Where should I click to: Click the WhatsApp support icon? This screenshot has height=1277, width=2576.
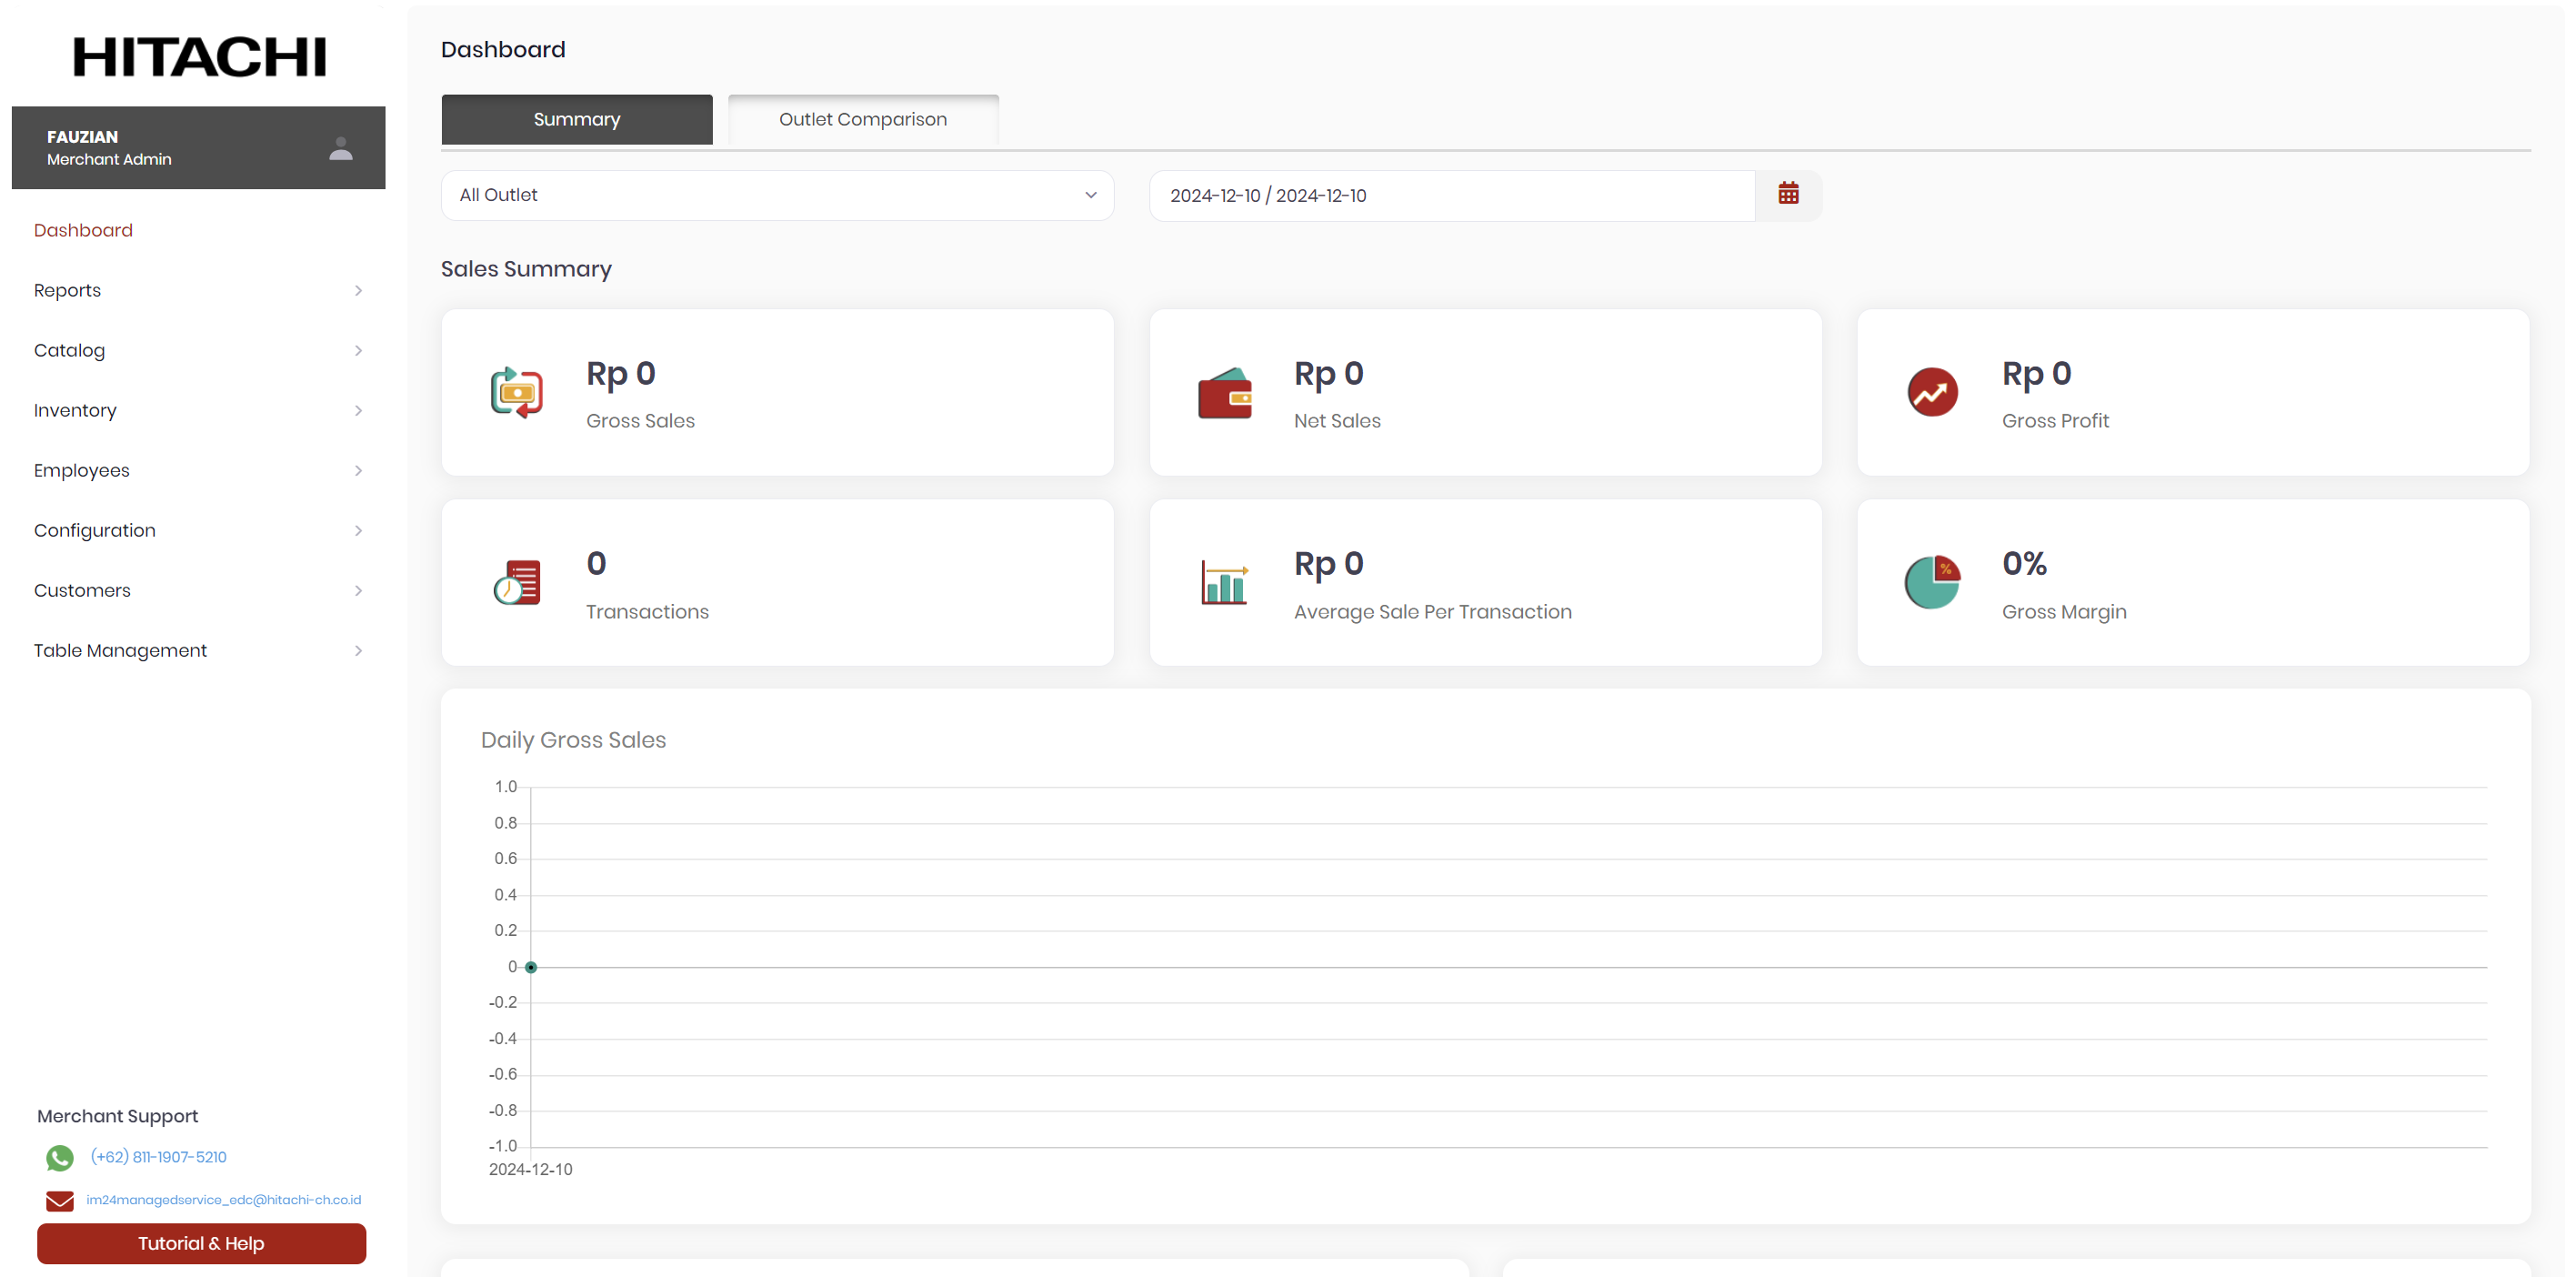point(59,1157)
